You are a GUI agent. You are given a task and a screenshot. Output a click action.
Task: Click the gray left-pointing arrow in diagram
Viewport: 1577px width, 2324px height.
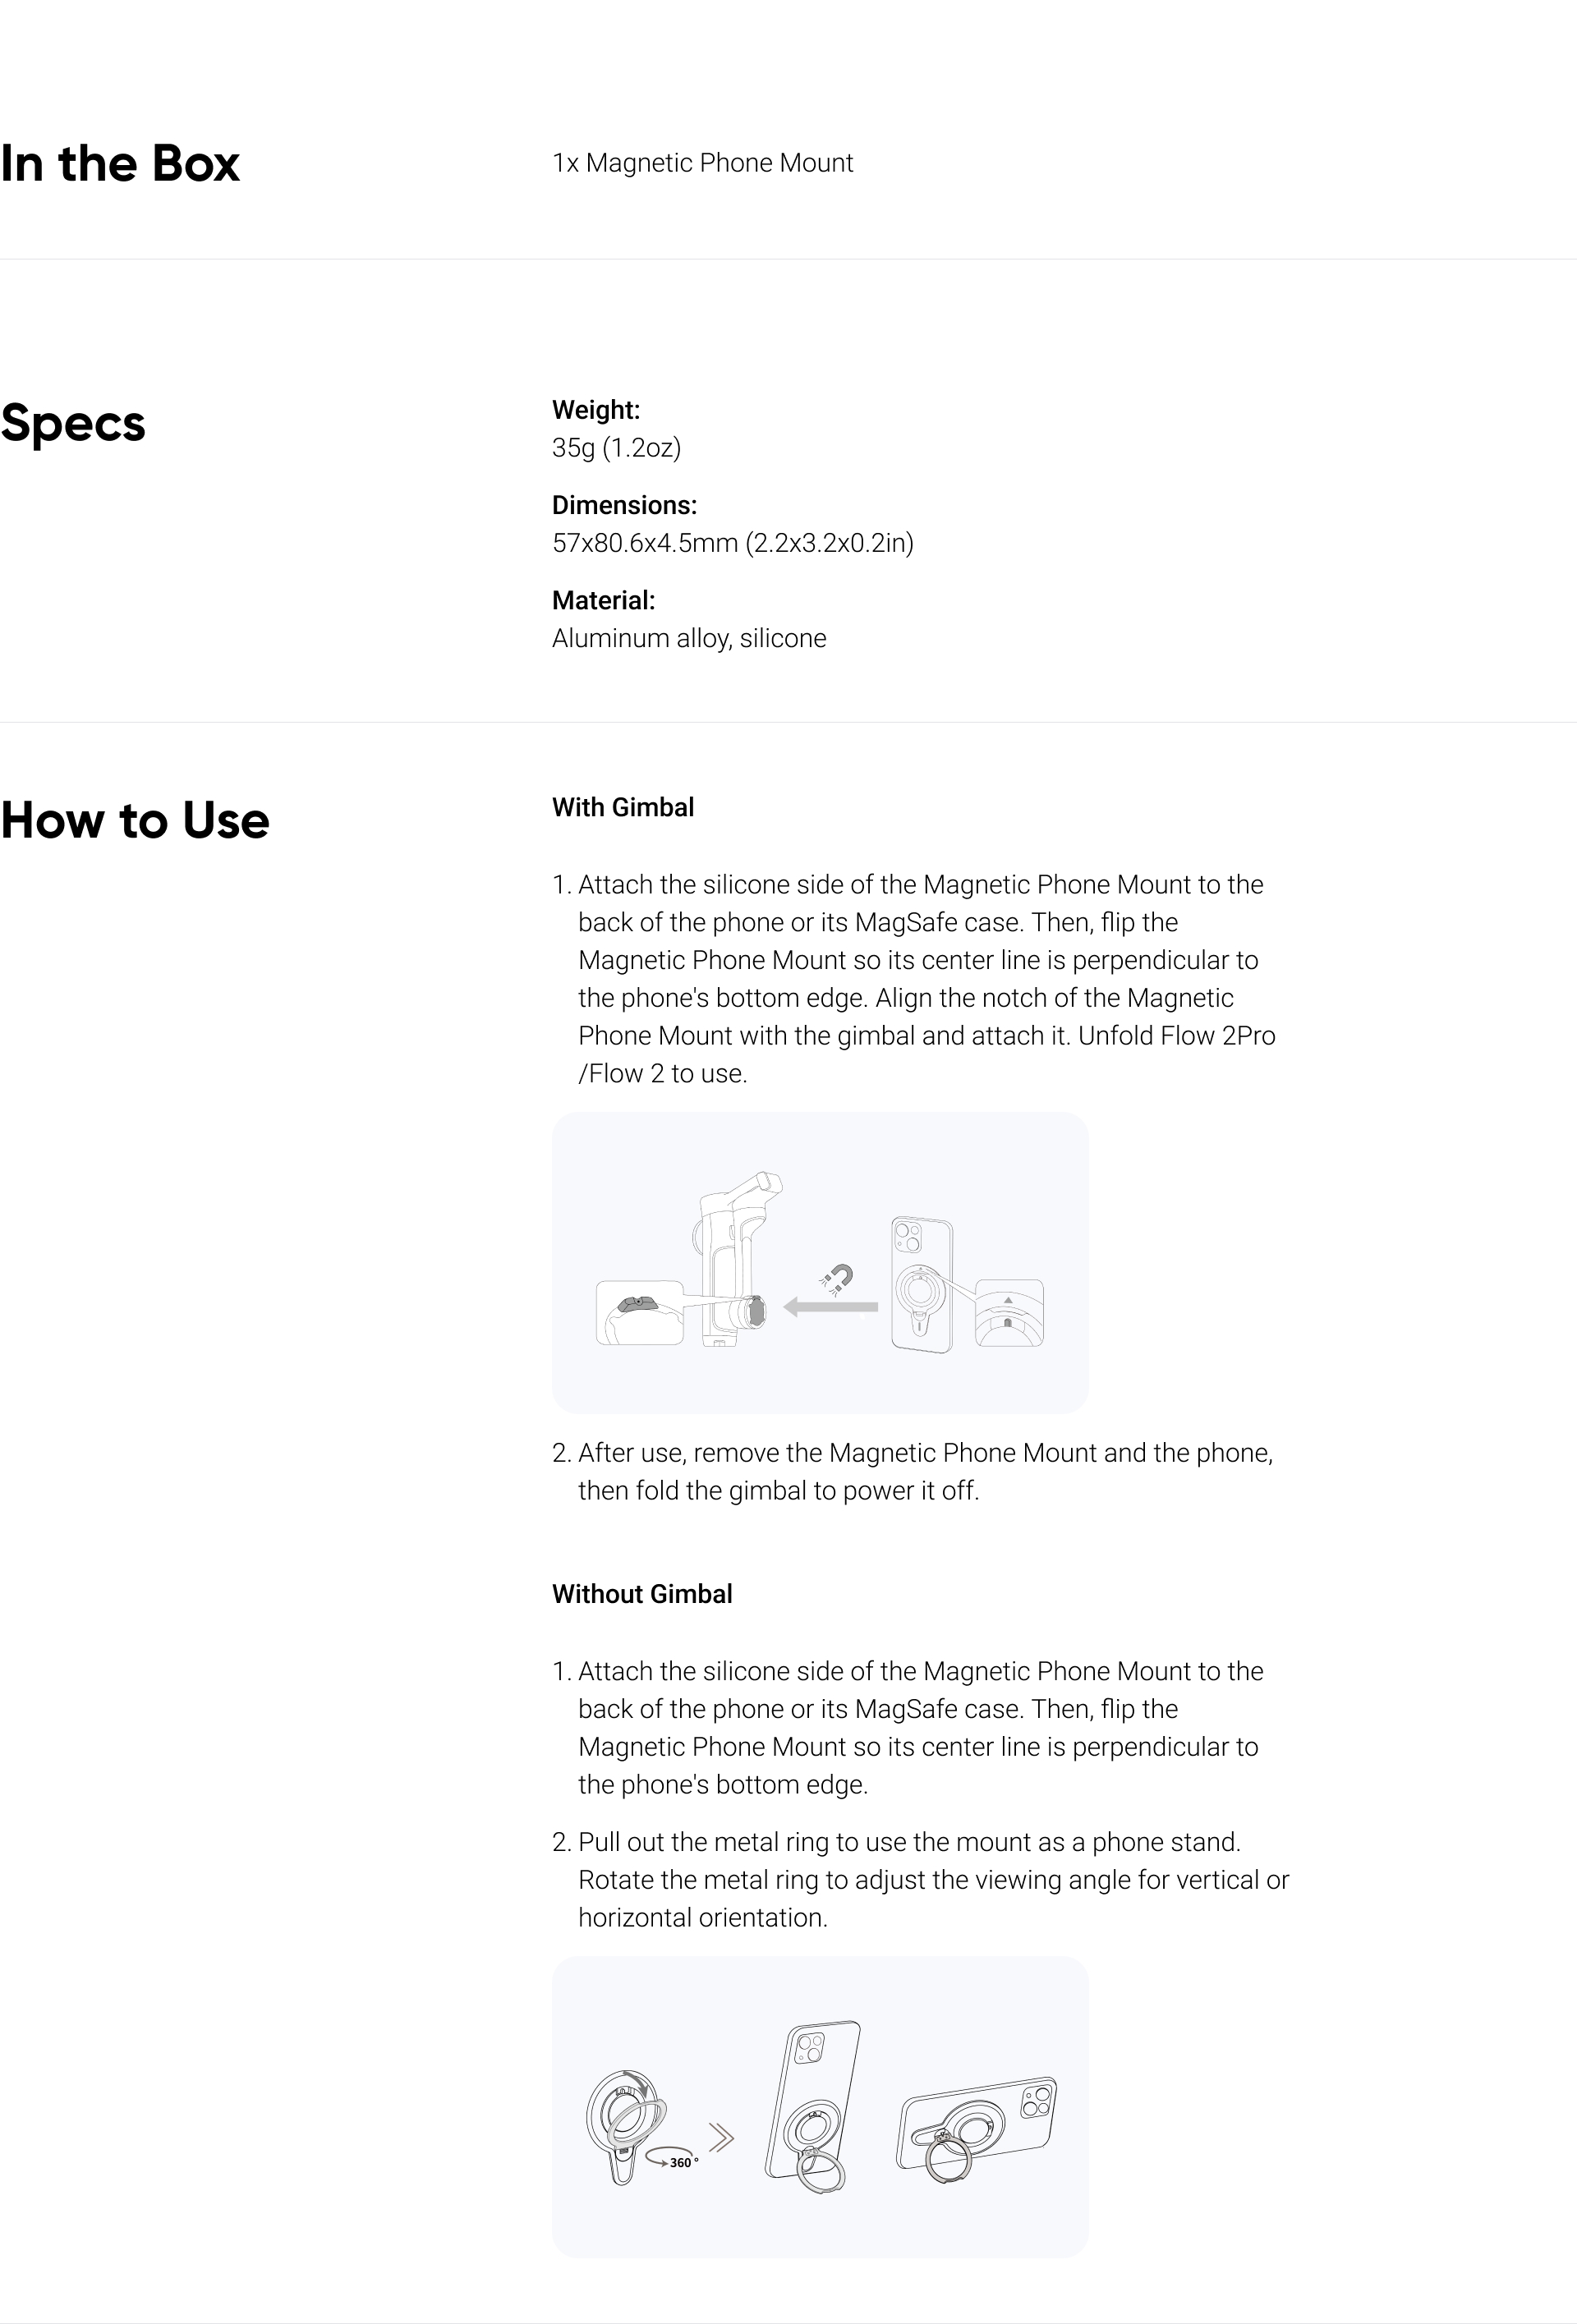[x=830, y=1306]
